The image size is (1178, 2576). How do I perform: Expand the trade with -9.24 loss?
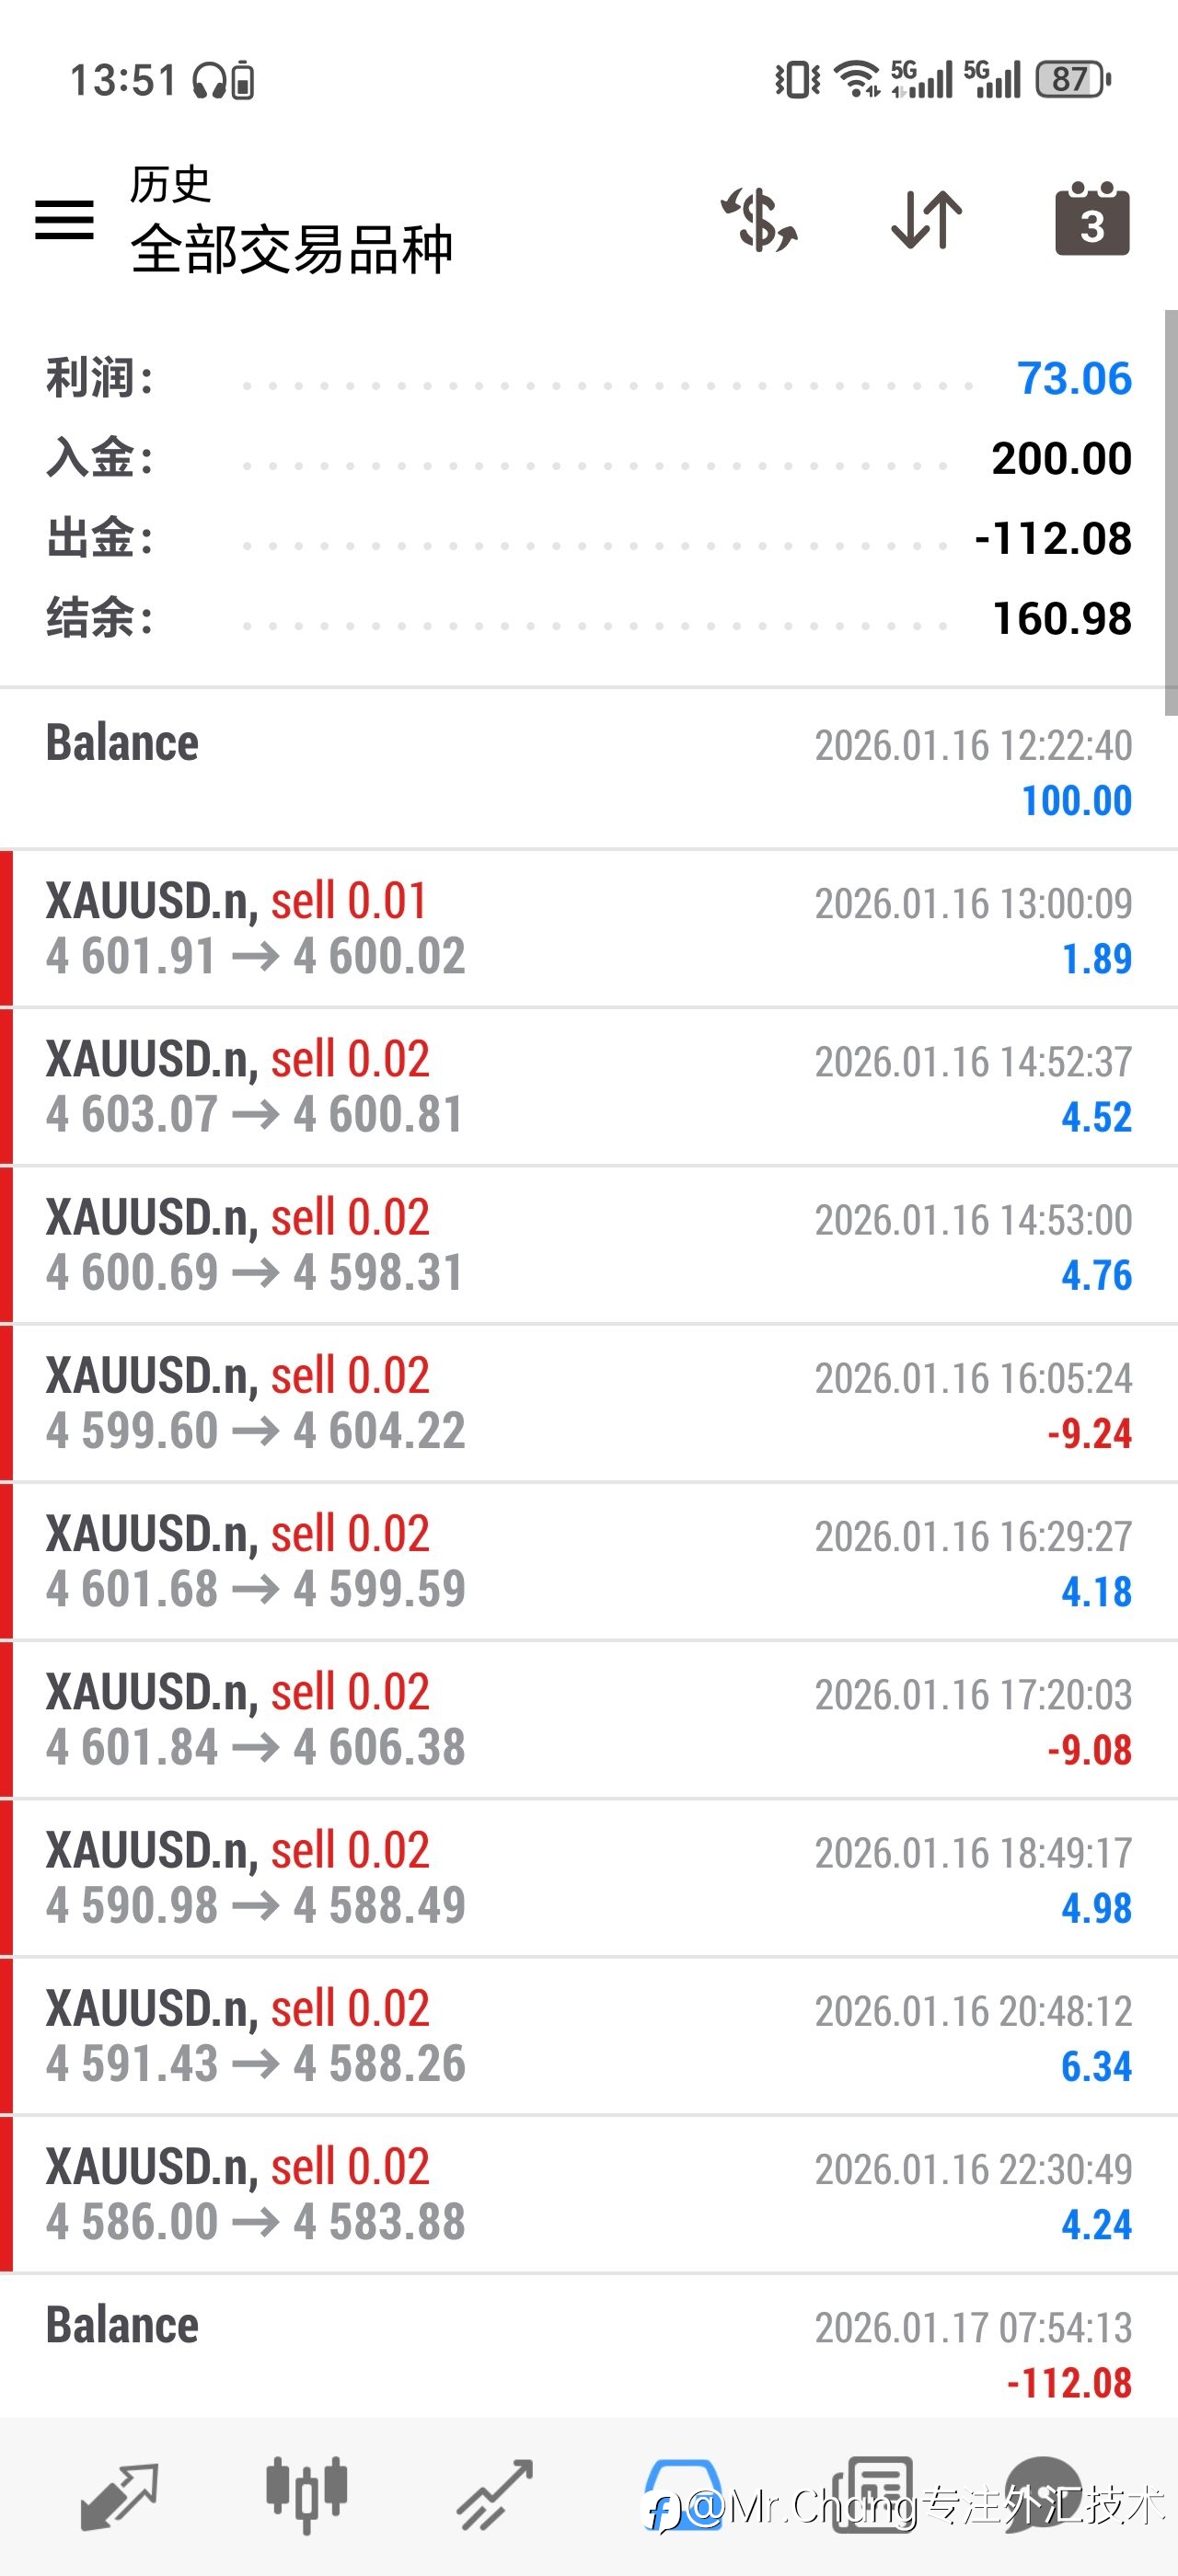tap(589, 1403)
